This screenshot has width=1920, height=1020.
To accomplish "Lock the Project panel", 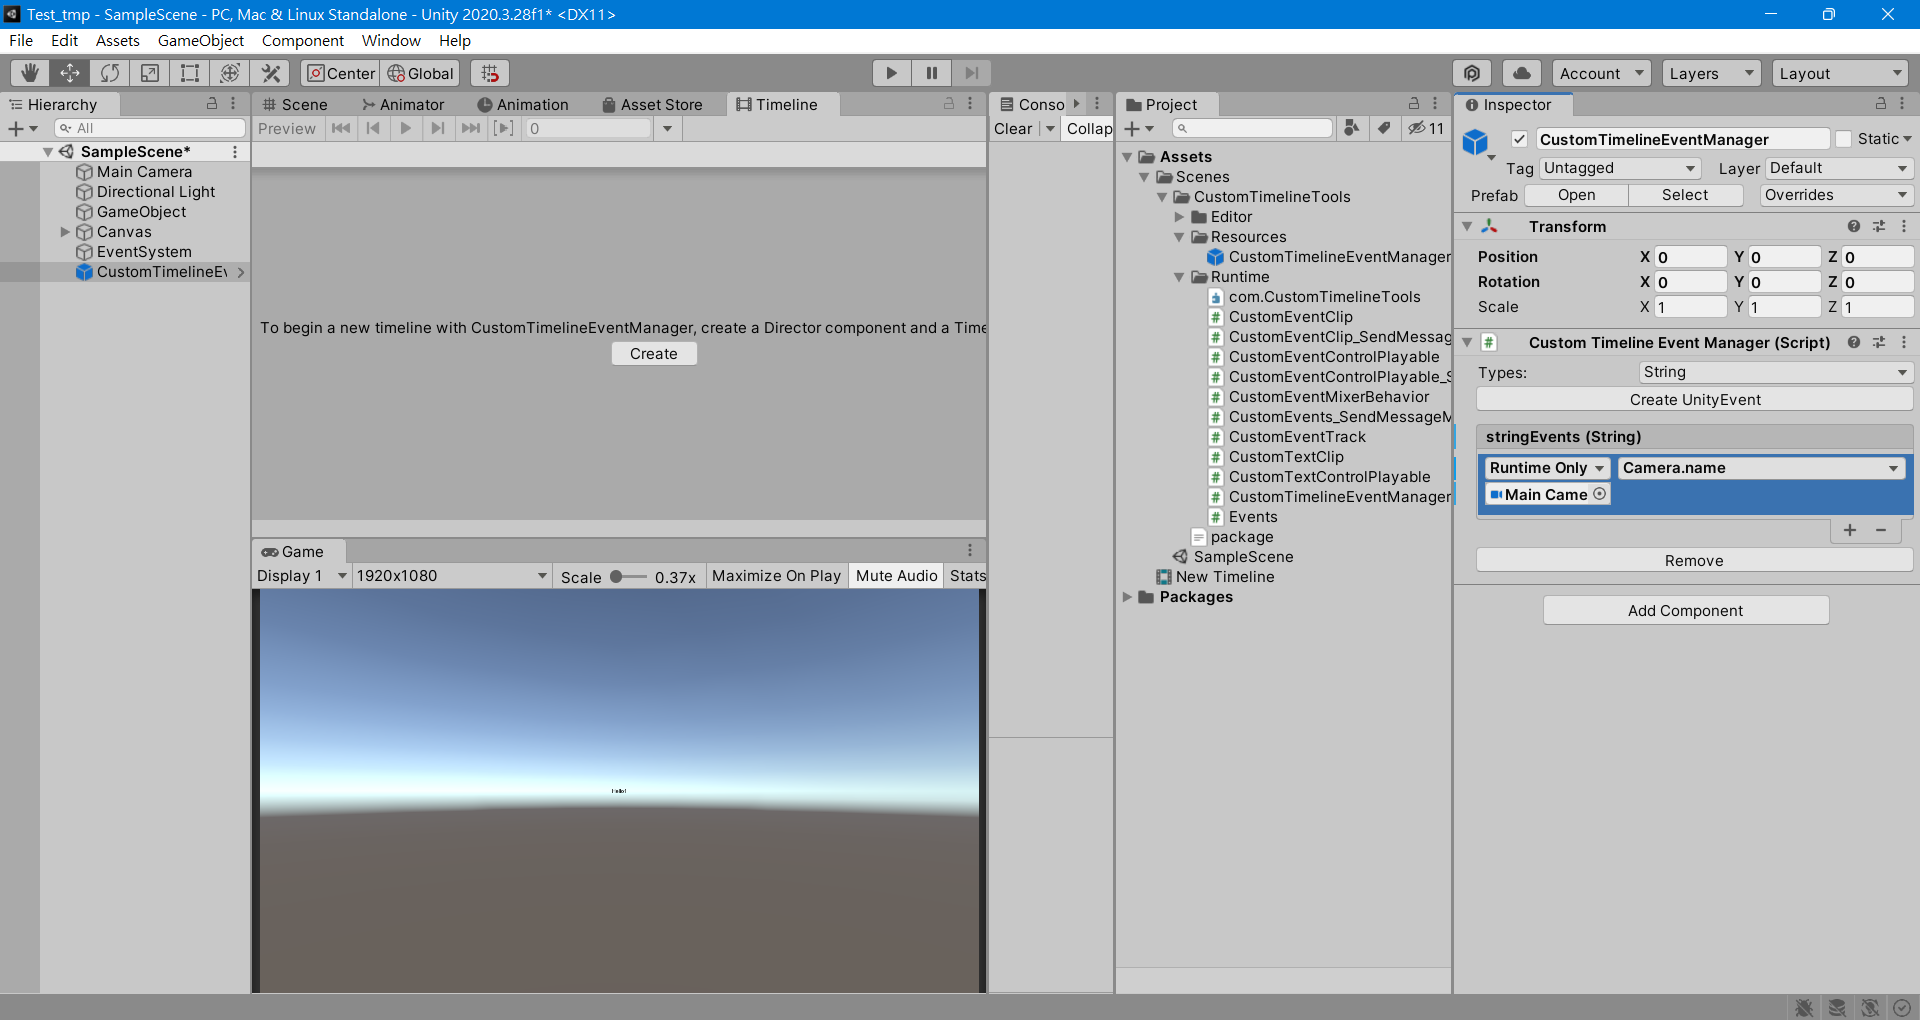I will click(x=1414, y=104).
